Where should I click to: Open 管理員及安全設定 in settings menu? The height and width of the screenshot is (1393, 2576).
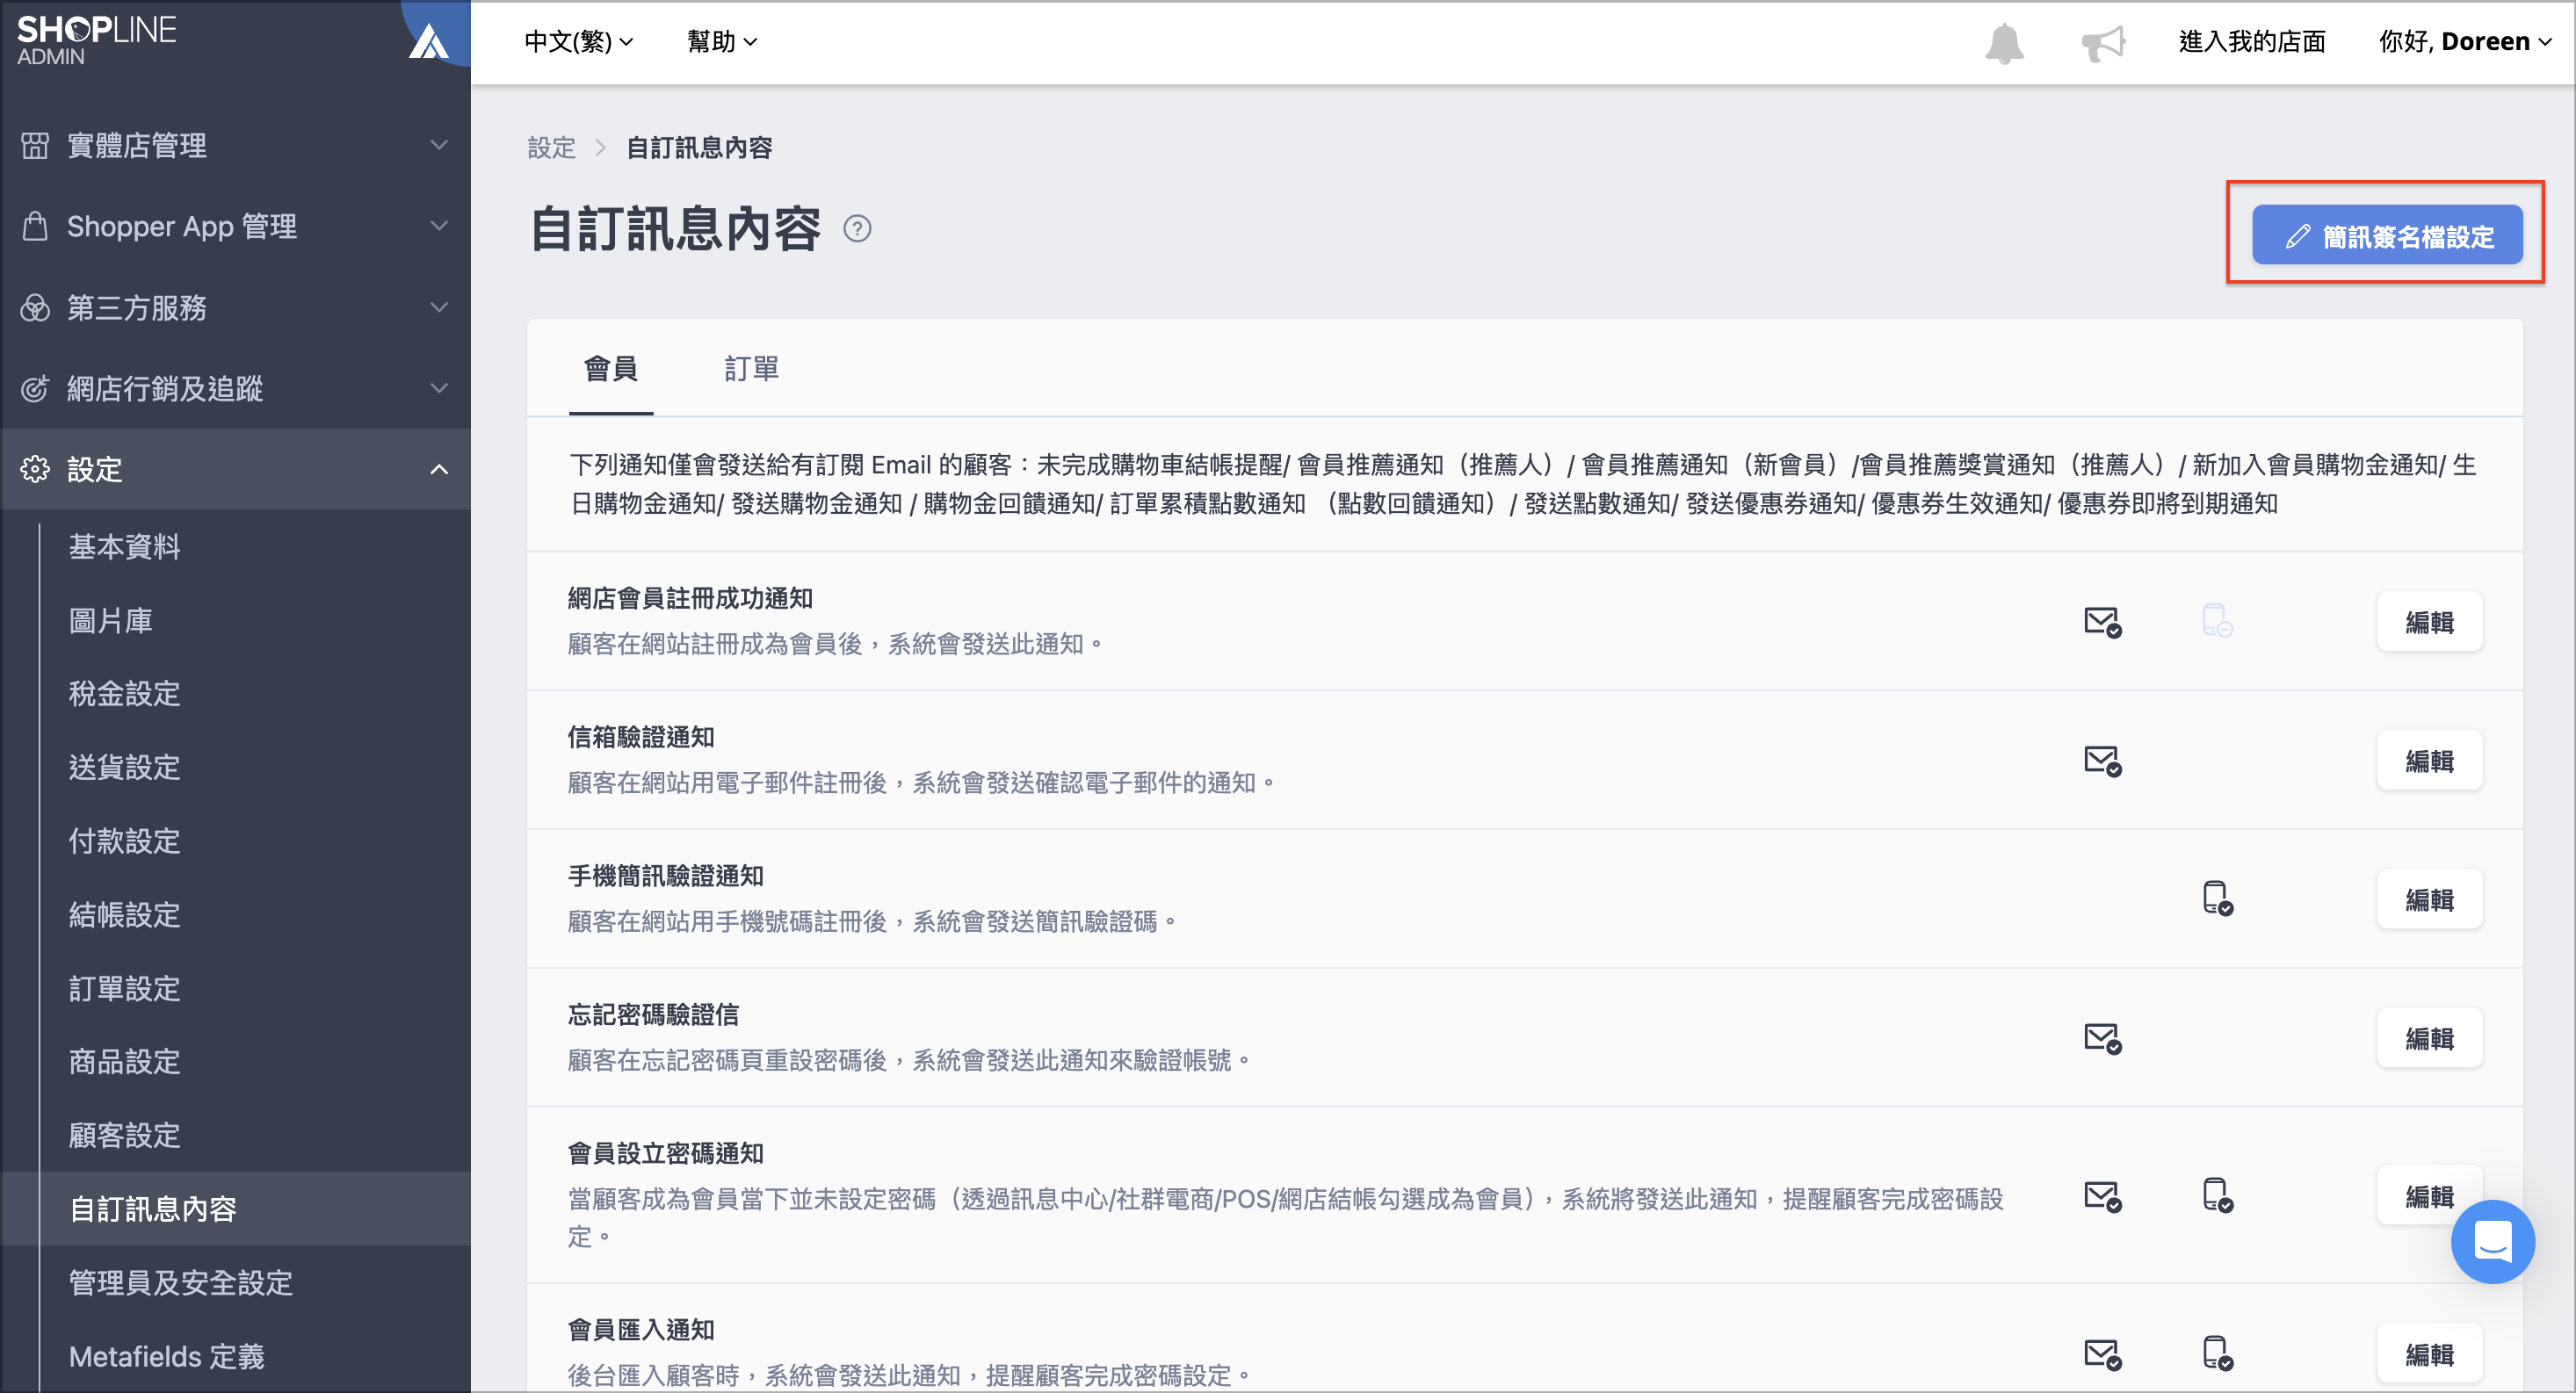coord(180,1283)
